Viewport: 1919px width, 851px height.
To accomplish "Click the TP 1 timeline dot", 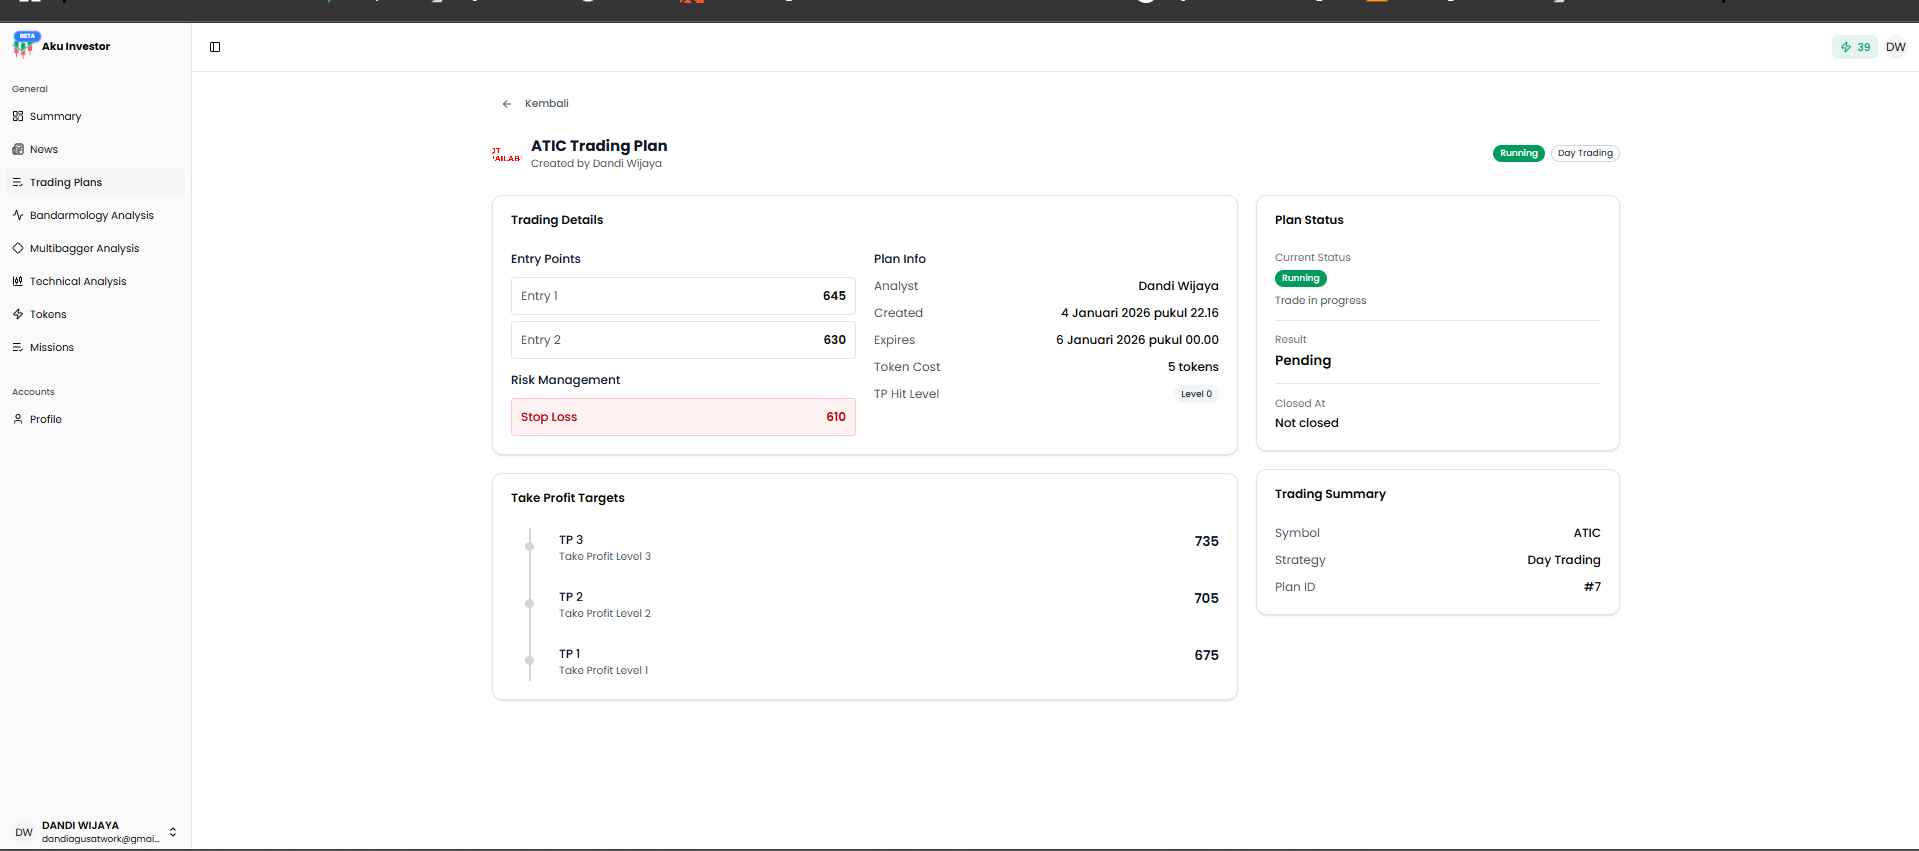I will tap(529, 660).
